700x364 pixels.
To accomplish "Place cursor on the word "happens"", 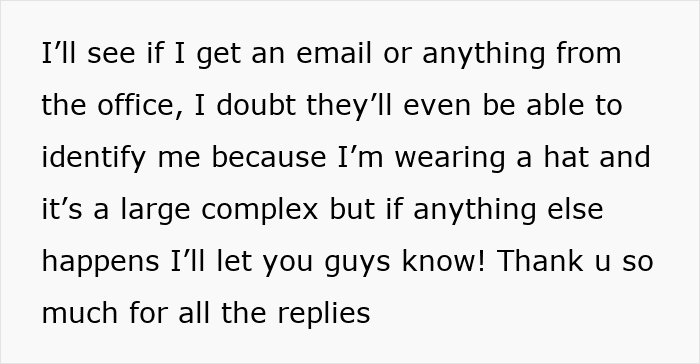I will (x=100, y=263).
